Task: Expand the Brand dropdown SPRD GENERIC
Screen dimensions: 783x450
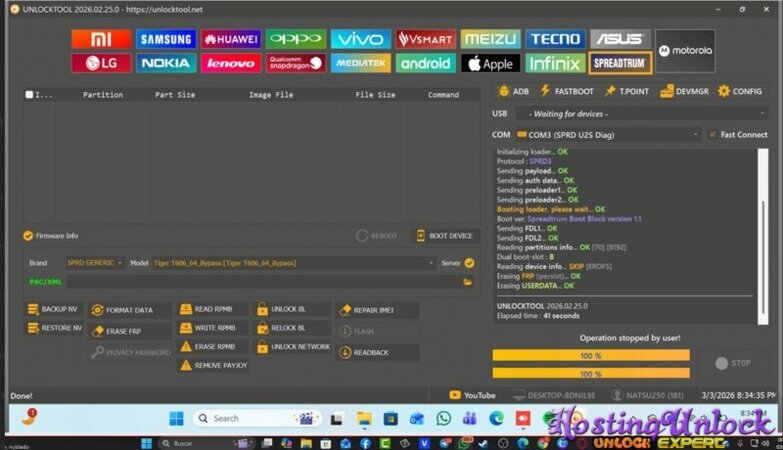Action: click(x=95, y=263)
